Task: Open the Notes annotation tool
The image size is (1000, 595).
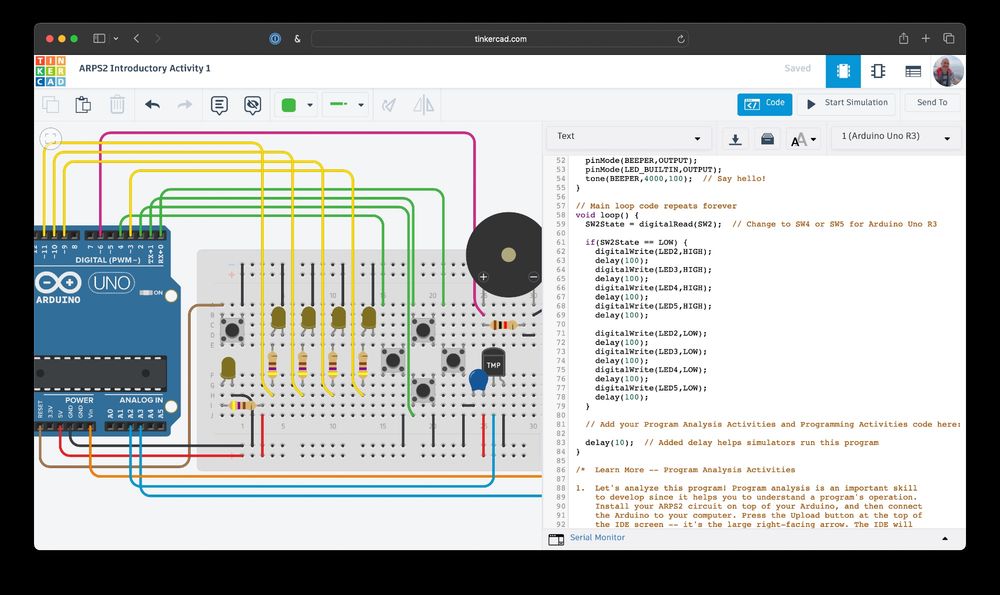Action: coord(220,104)
